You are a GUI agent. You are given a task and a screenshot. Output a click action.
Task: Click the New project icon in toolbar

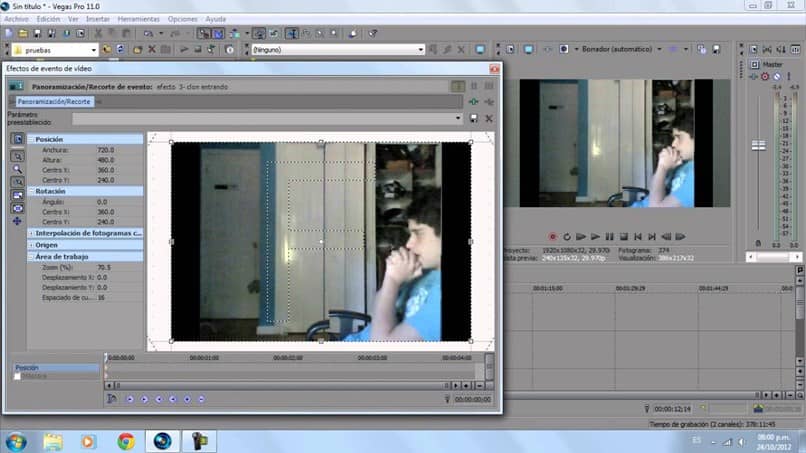click(x=9, y=33)
